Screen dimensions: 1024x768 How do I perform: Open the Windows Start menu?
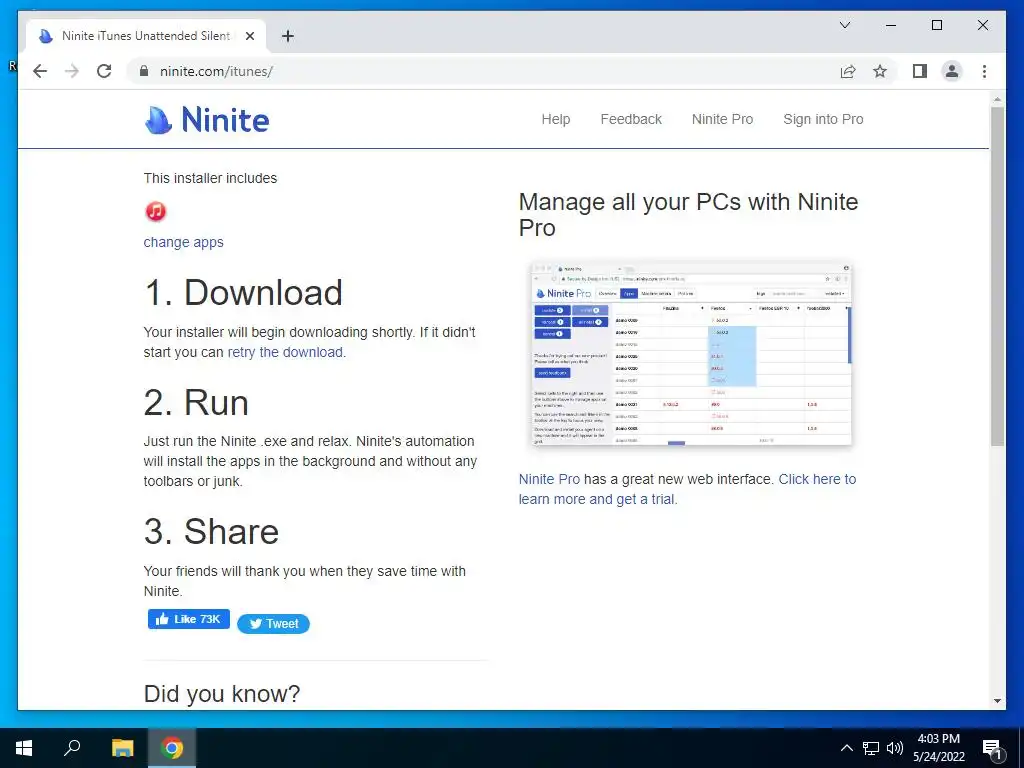24,748
